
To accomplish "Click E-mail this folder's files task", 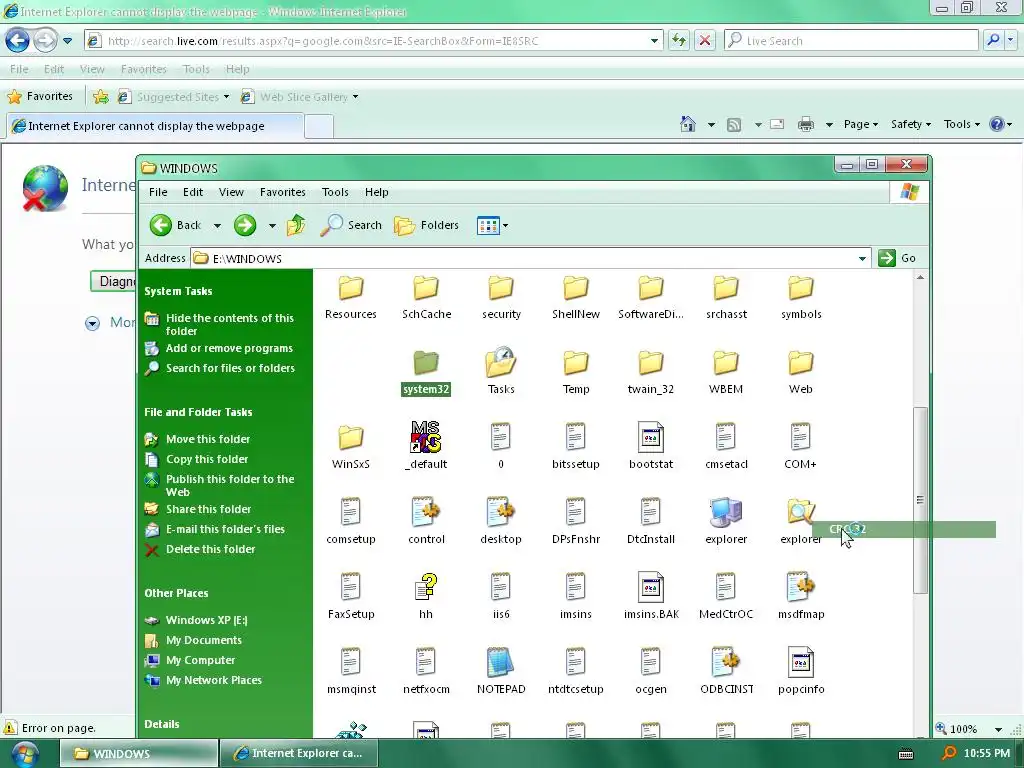I will coord(225,529).
